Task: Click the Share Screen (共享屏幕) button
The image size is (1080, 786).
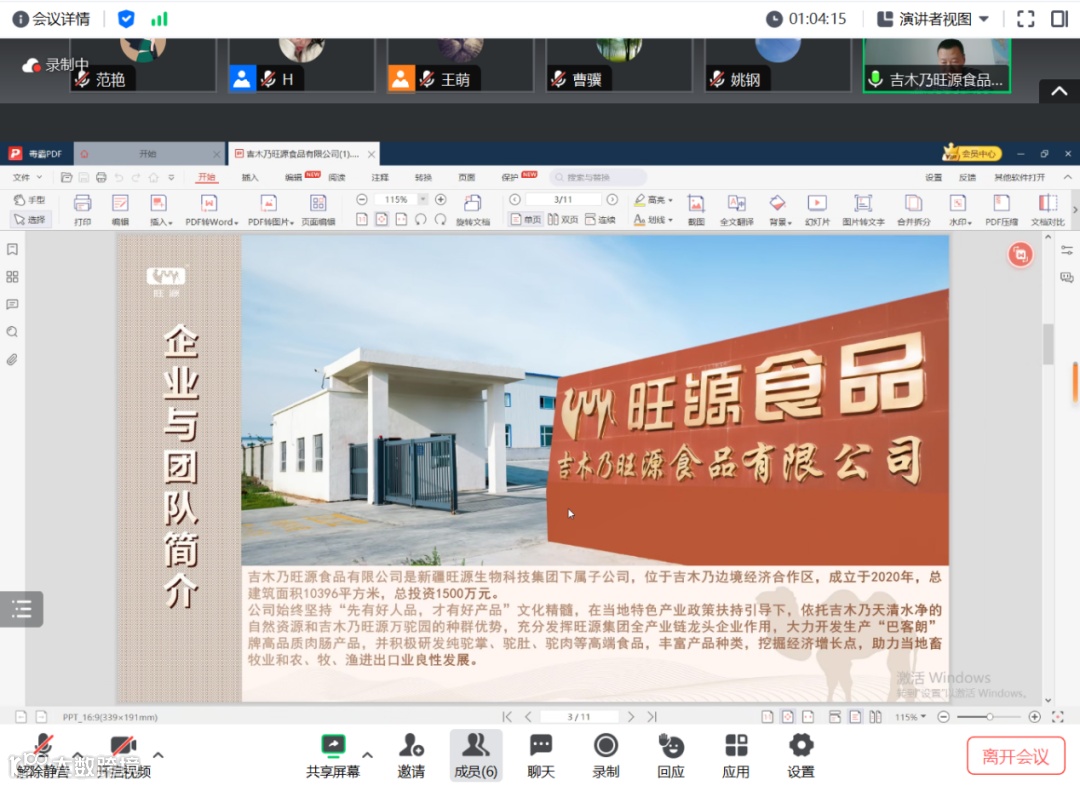Action: (333, 756)
